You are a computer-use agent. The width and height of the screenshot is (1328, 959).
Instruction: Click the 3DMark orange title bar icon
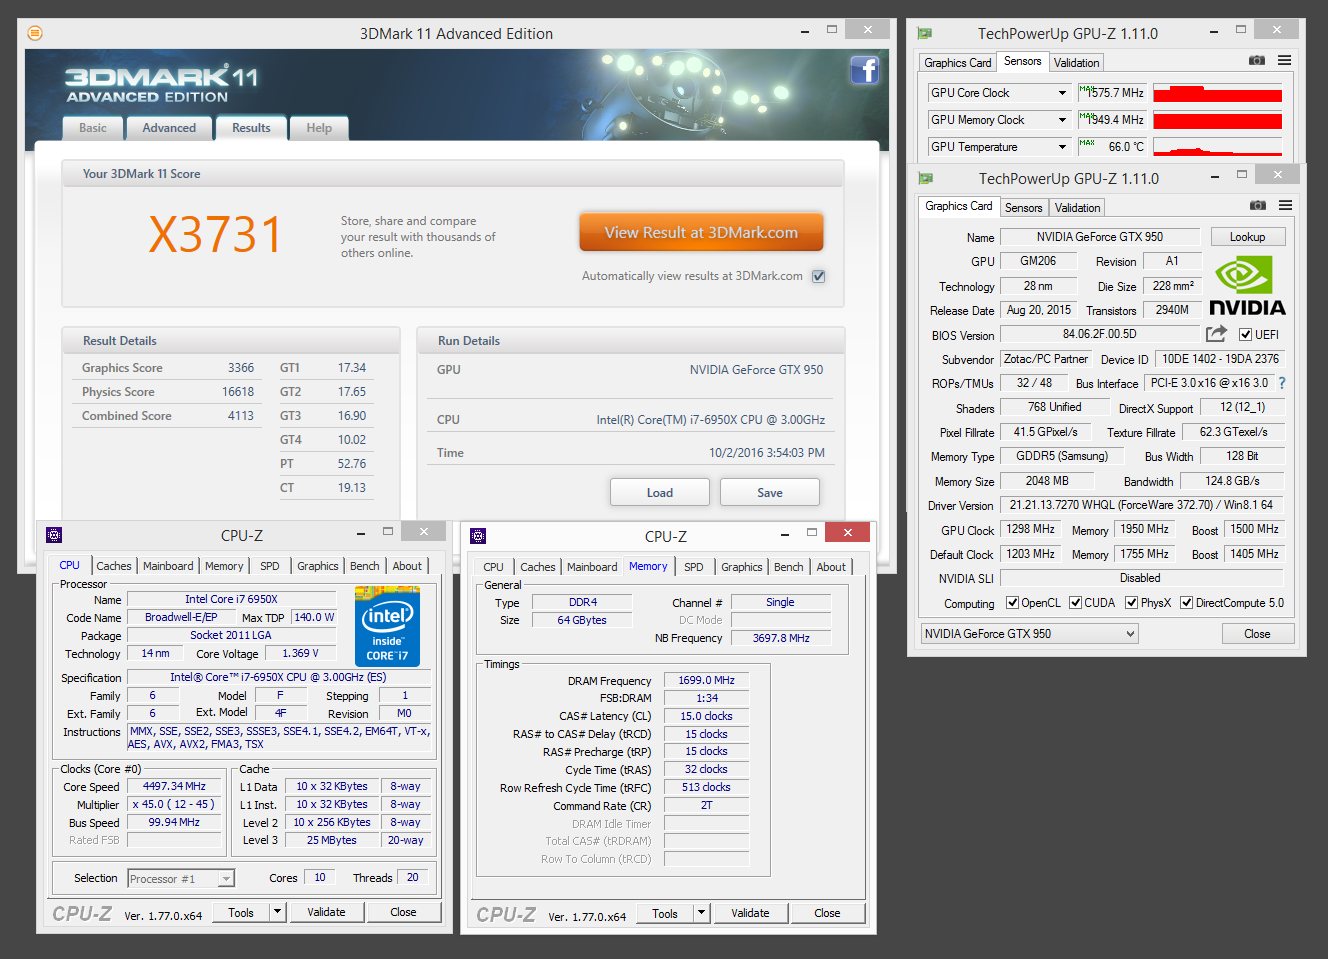pyautogui.click(x=35, y=33)
